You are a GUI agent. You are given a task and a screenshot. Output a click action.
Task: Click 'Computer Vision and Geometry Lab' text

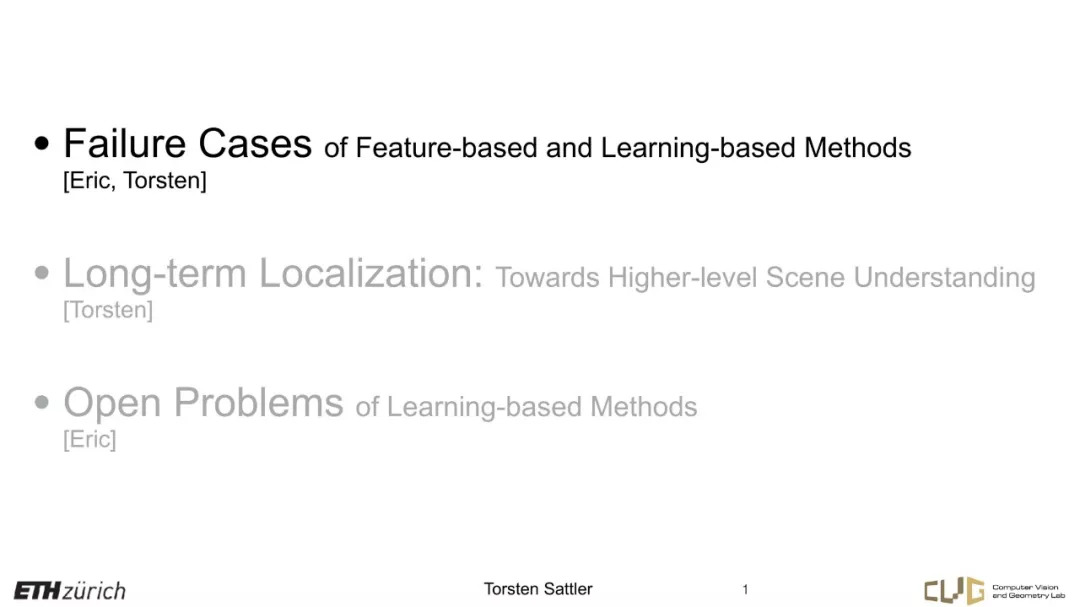(x=1028, y=591)
